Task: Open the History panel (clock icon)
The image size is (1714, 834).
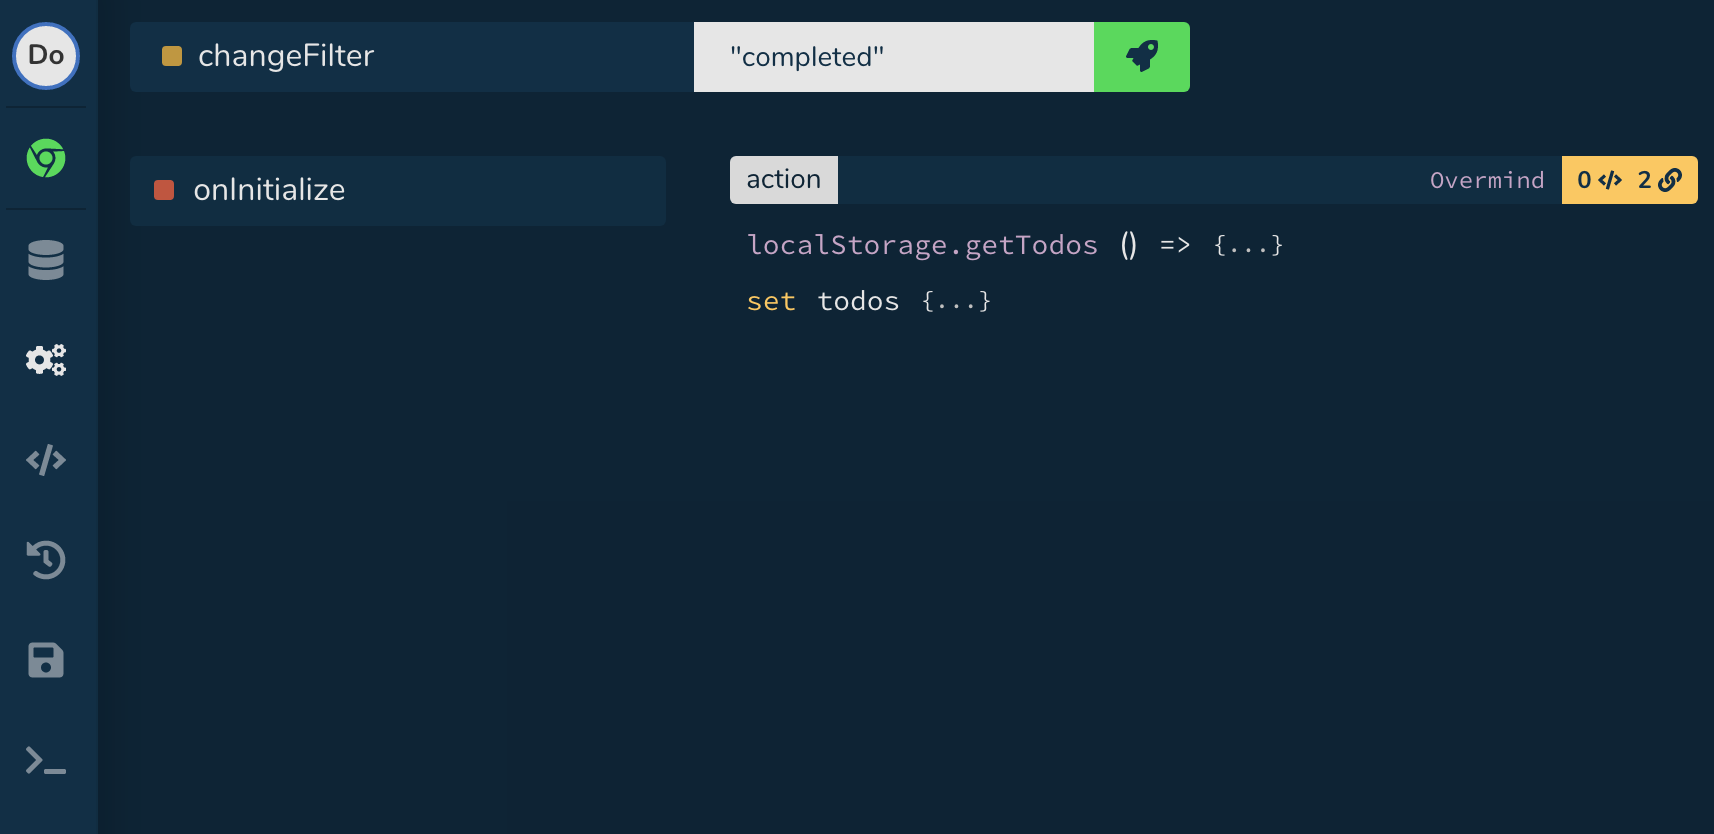Action: point(46,560)
